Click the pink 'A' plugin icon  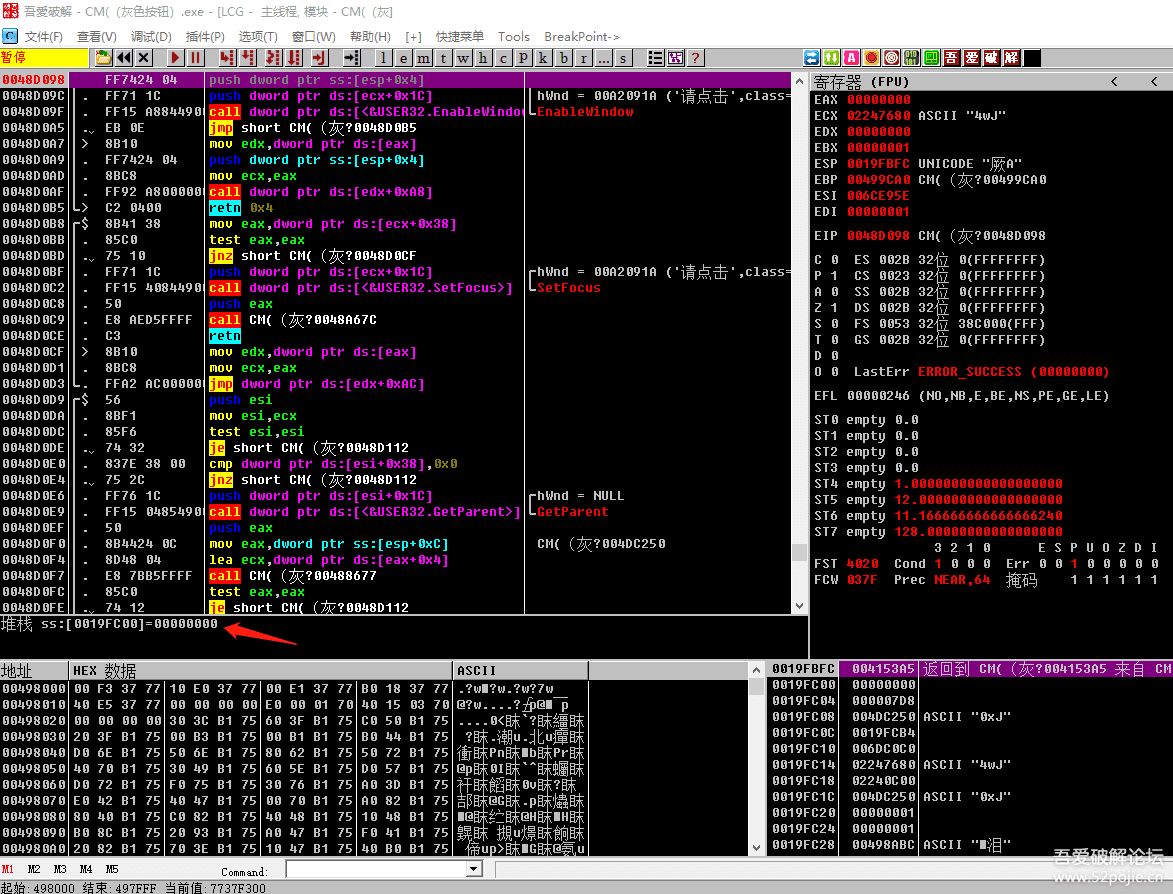(x=851, y=58)
